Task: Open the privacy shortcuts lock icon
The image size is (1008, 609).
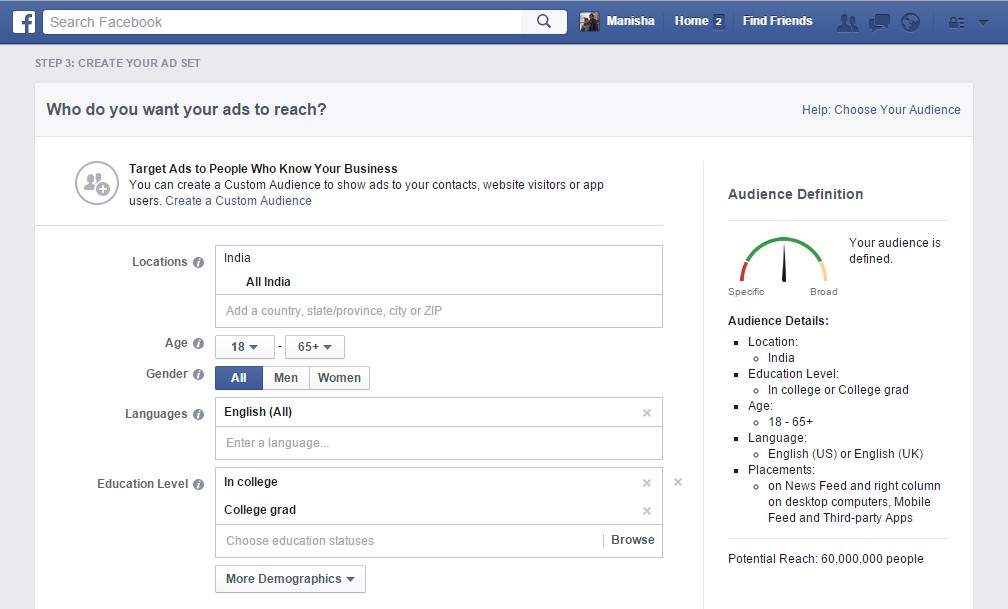Action: 957,22
